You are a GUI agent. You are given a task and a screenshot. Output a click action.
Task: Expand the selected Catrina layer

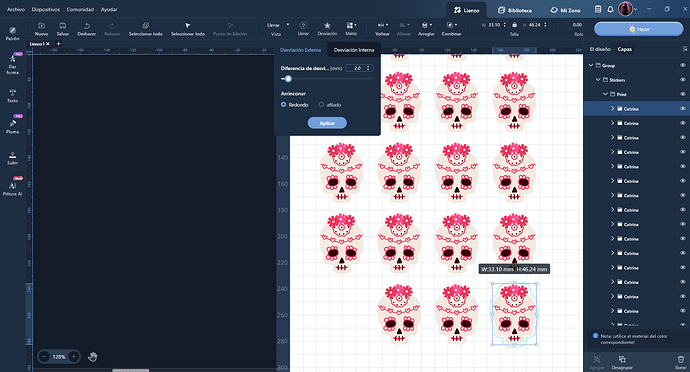click(x=612, y=109)
